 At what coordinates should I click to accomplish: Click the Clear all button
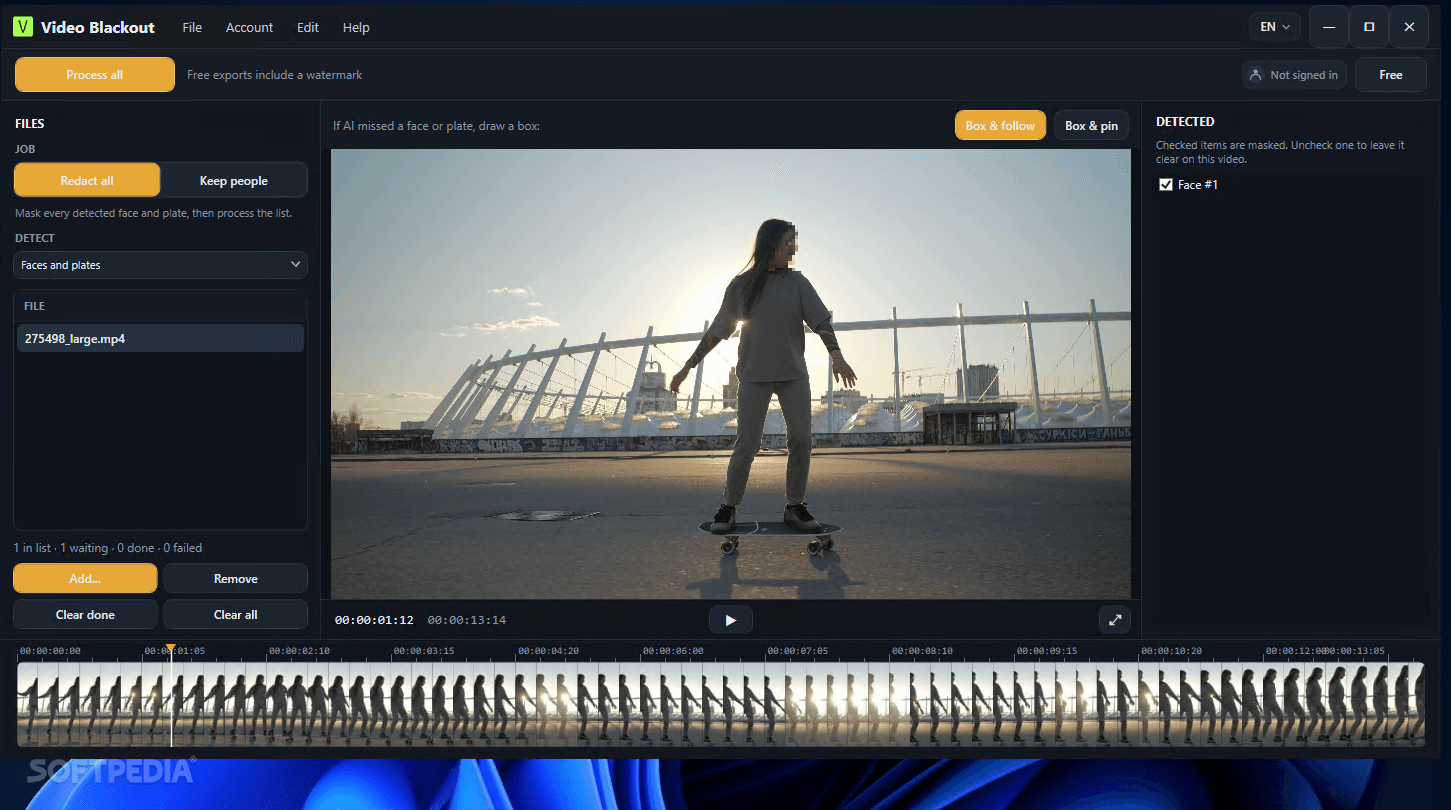(236, 614)
